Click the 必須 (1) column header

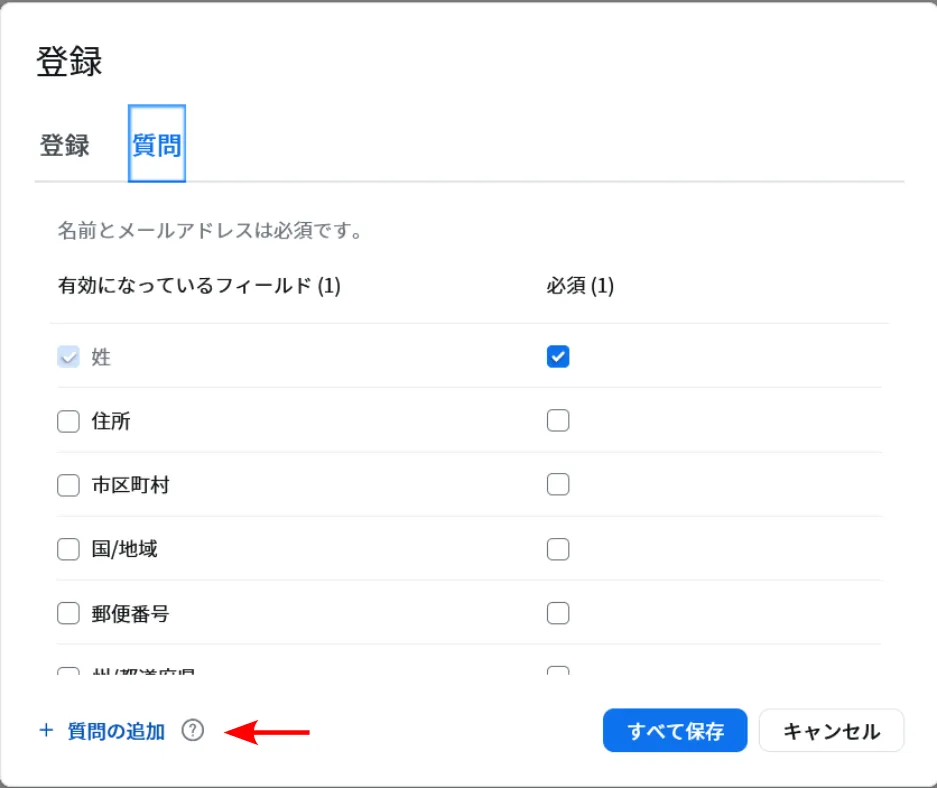580,286
